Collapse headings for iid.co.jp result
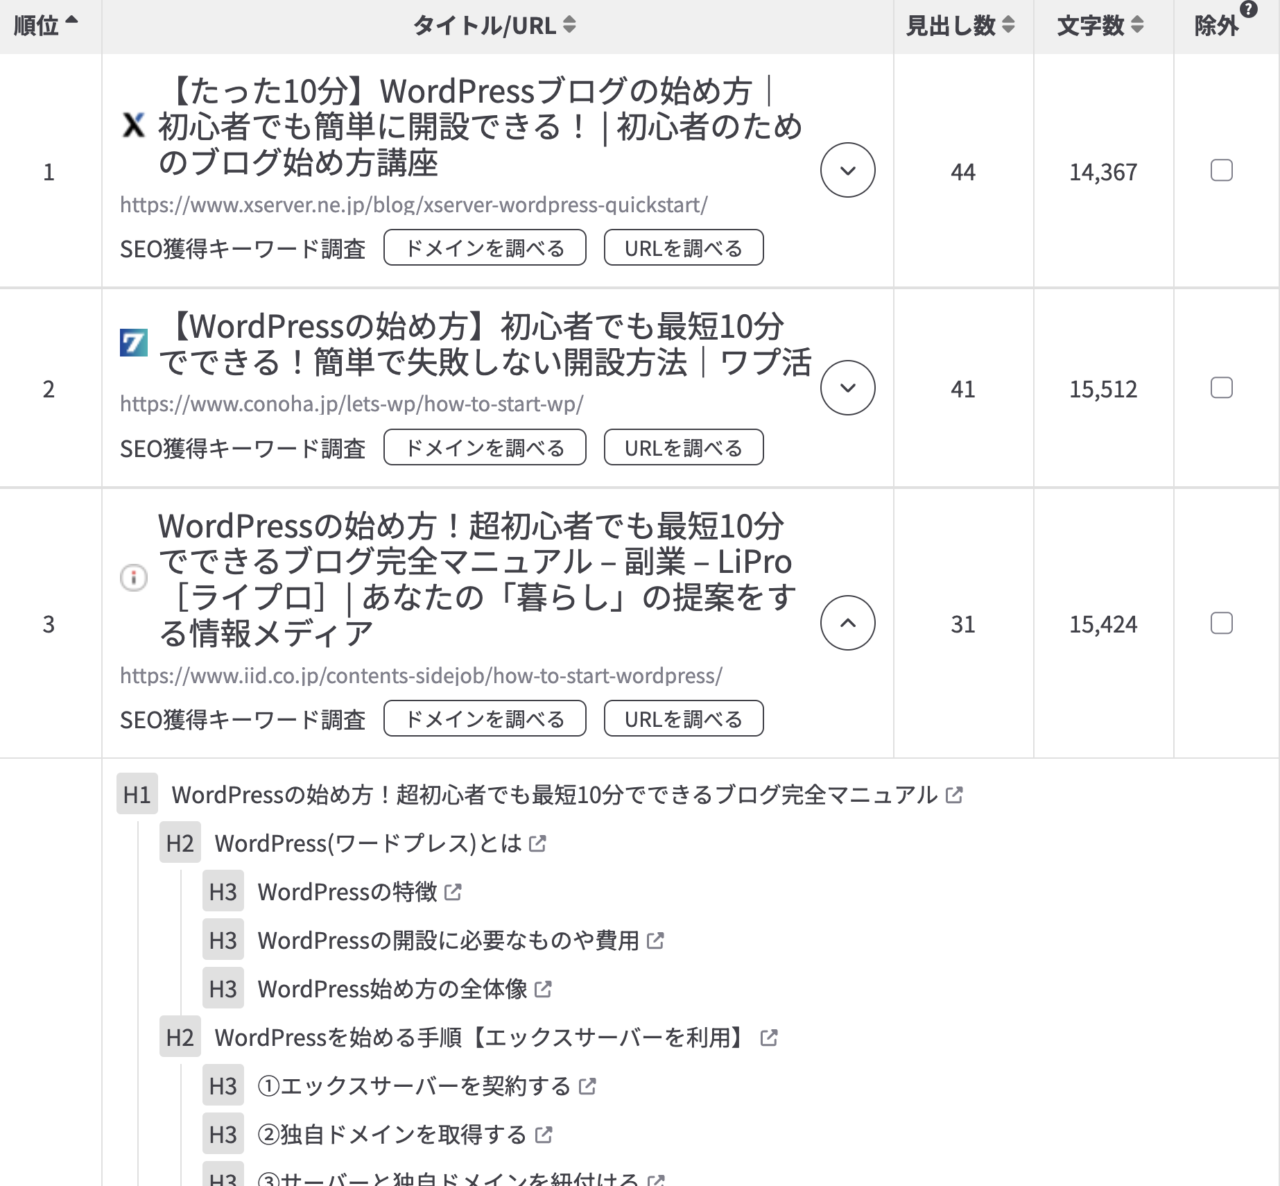Viewport: 1280px width, 1186px height. [848, 624]
